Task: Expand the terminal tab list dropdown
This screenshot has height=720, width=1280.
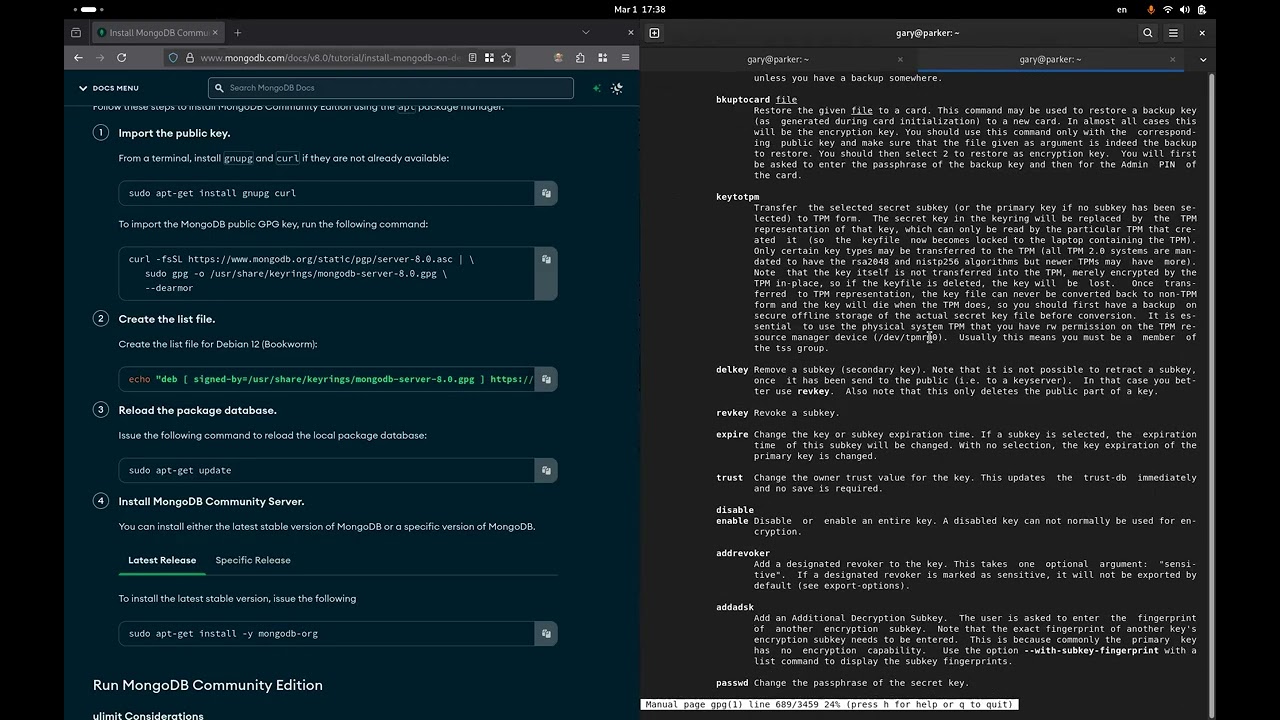Action: [1203, 59]
